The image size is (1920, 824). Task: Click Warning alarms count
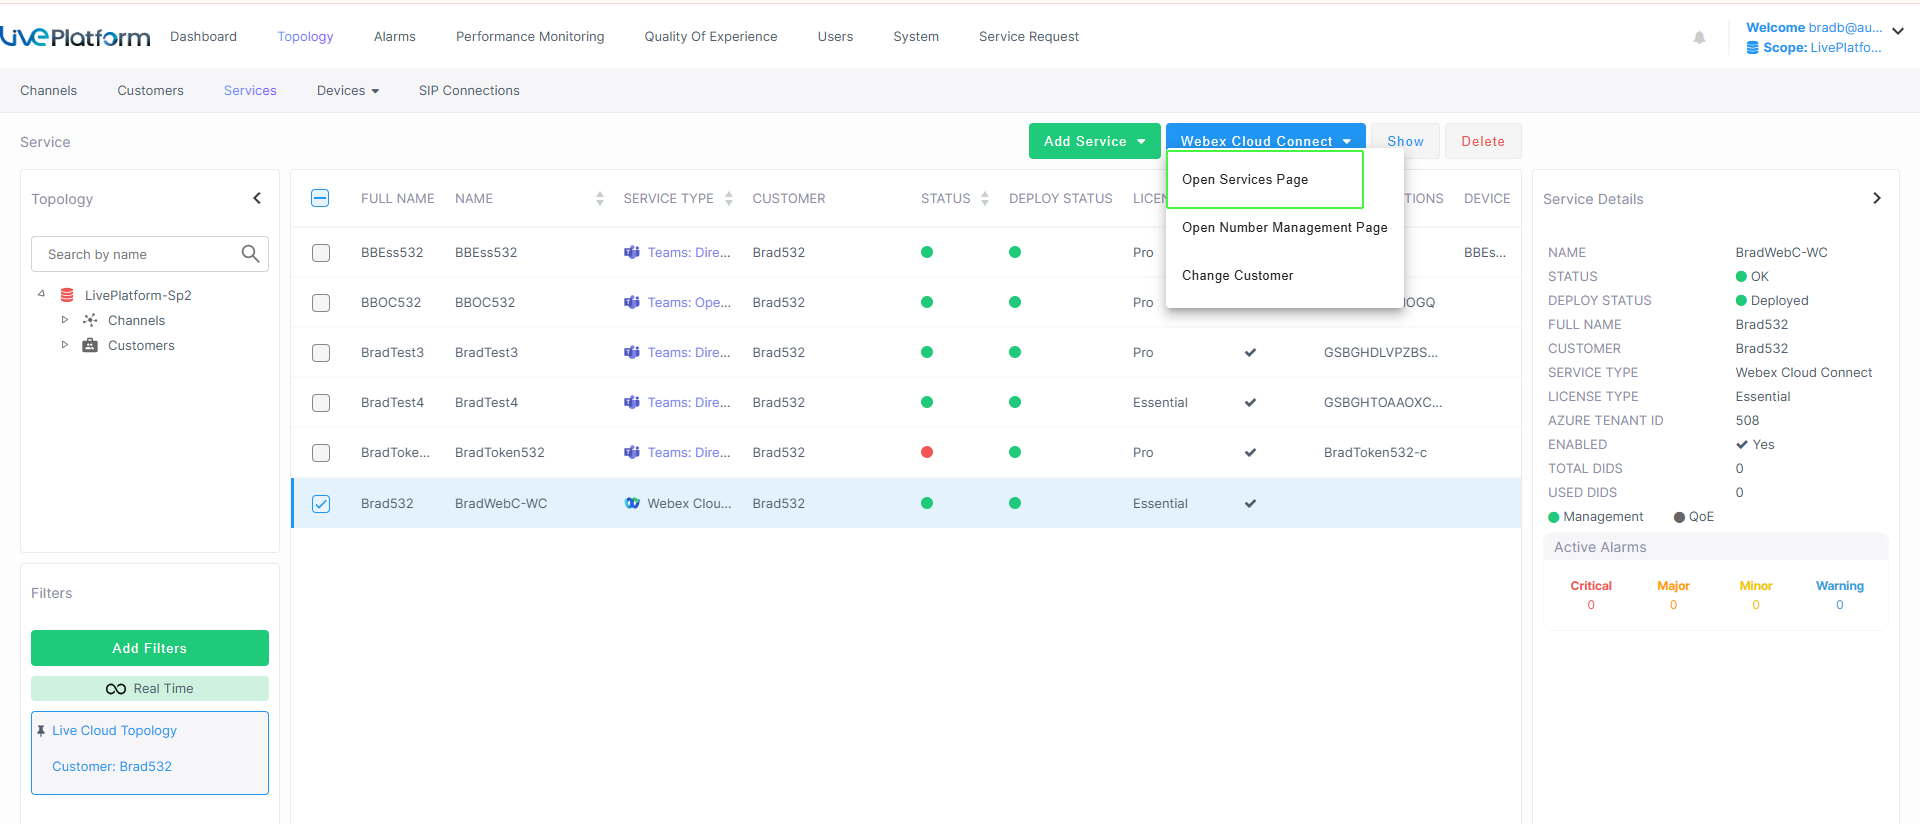[x=1840, y=605]
